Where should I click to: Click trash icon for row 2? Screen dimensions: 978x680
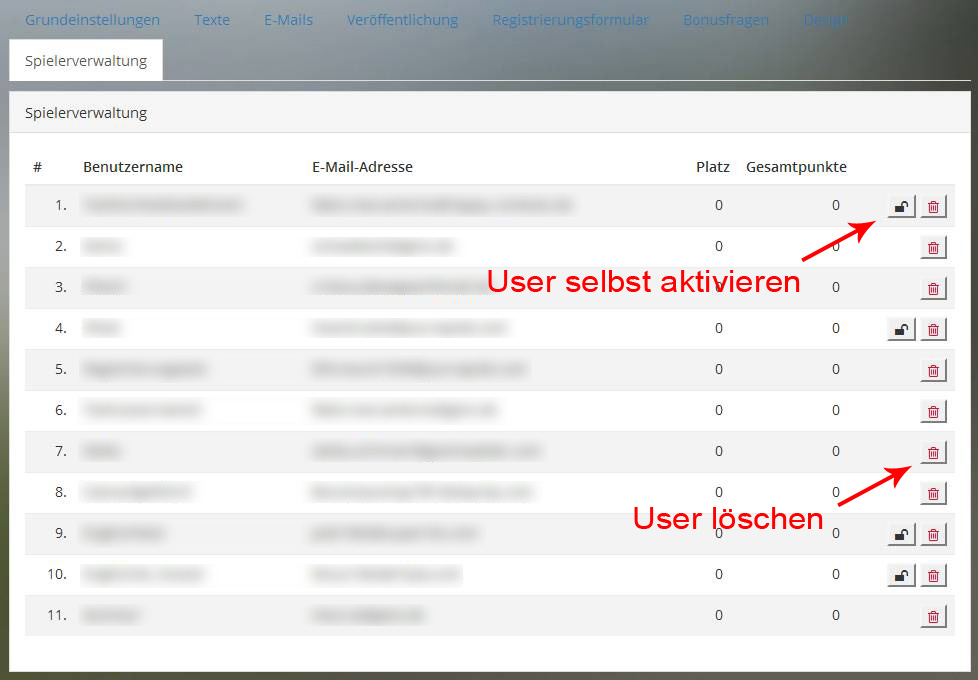[x=933, y=247]
